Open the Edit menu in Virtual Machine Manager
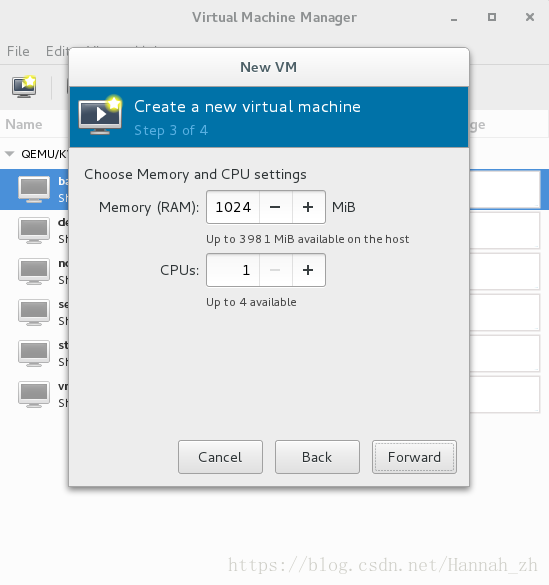The image size is (549, 585). point(57,51)
